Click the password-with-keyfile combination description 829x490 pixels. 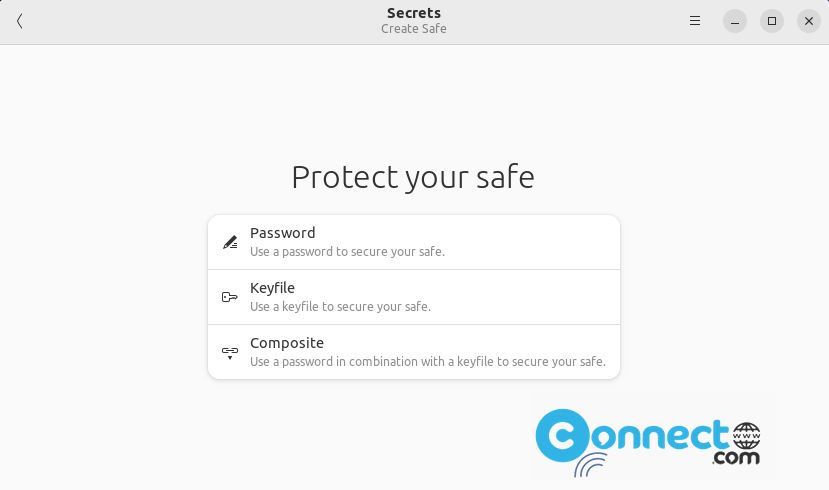click(428, 362)
